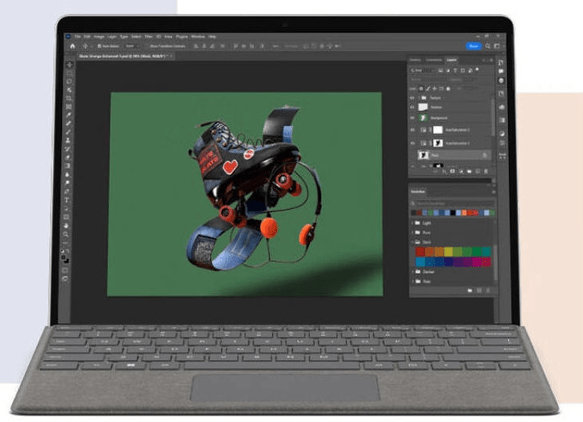The height and width of the screenshot is (422, 583).
Task: Open the search magnifier icon at top right
Action: pyautogui.click(x=488, y=46)
